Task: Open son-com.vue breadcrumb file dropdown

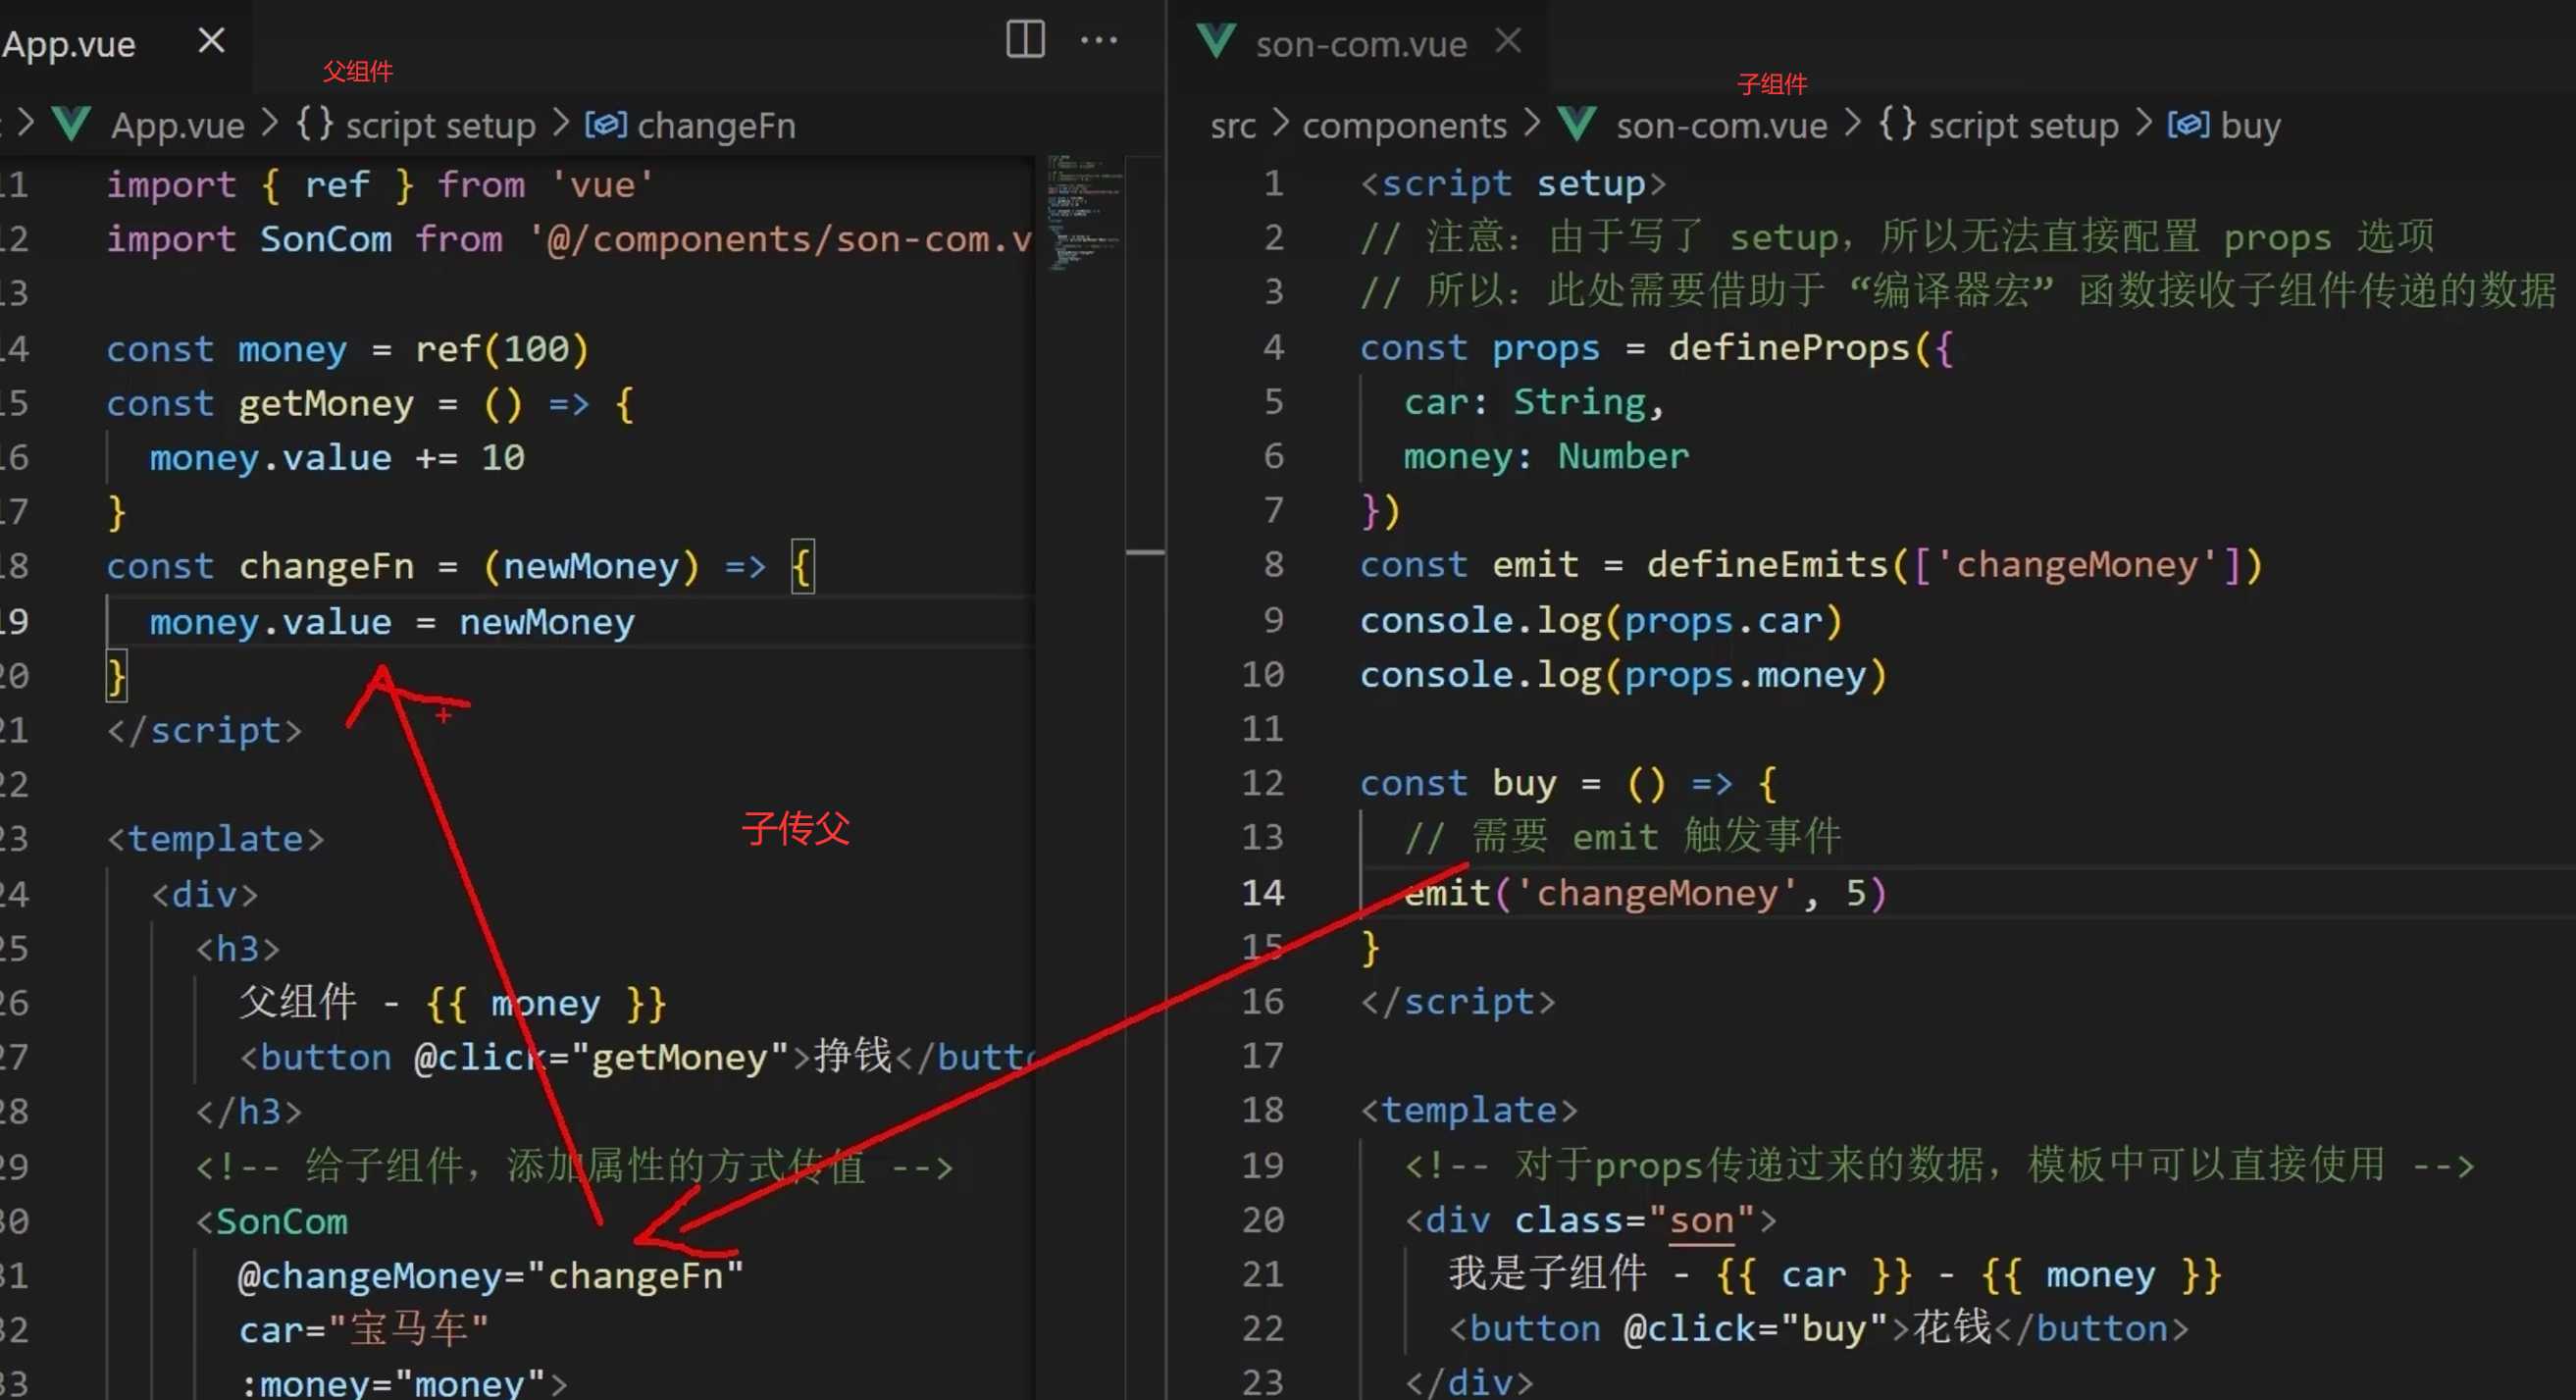Action: coord(1721,126)
